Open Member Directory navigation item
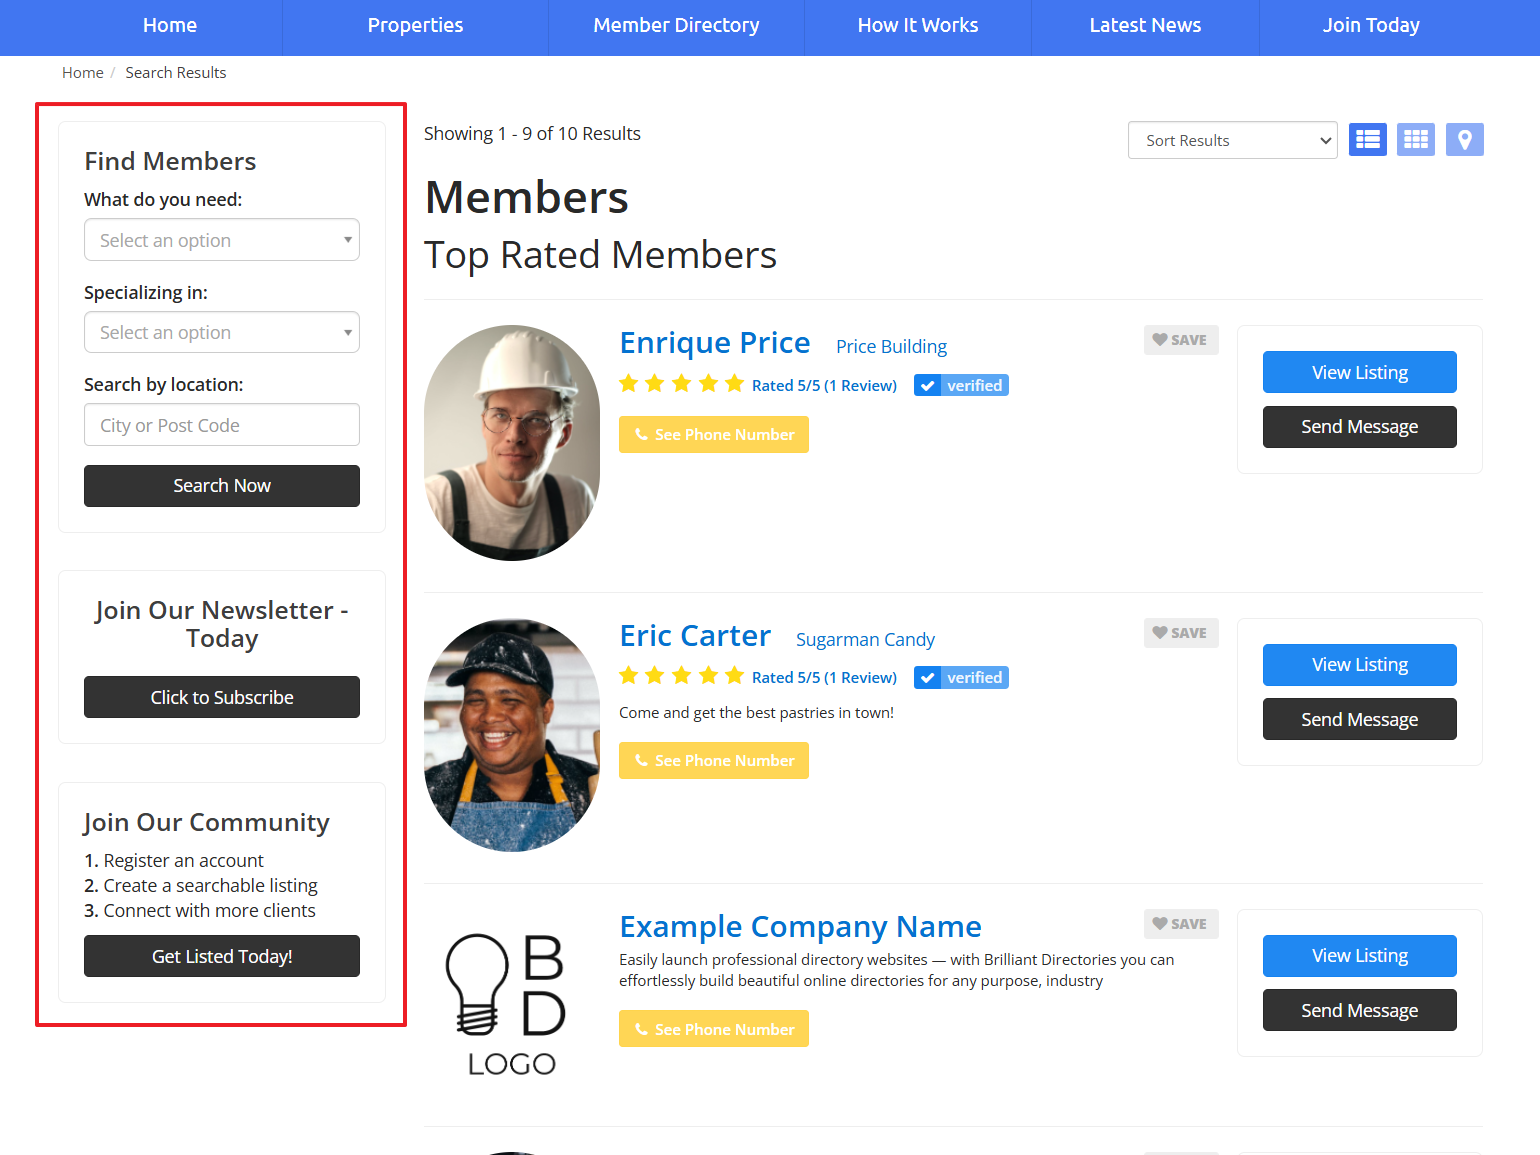 pyautogui.click(x=676, y=26)
